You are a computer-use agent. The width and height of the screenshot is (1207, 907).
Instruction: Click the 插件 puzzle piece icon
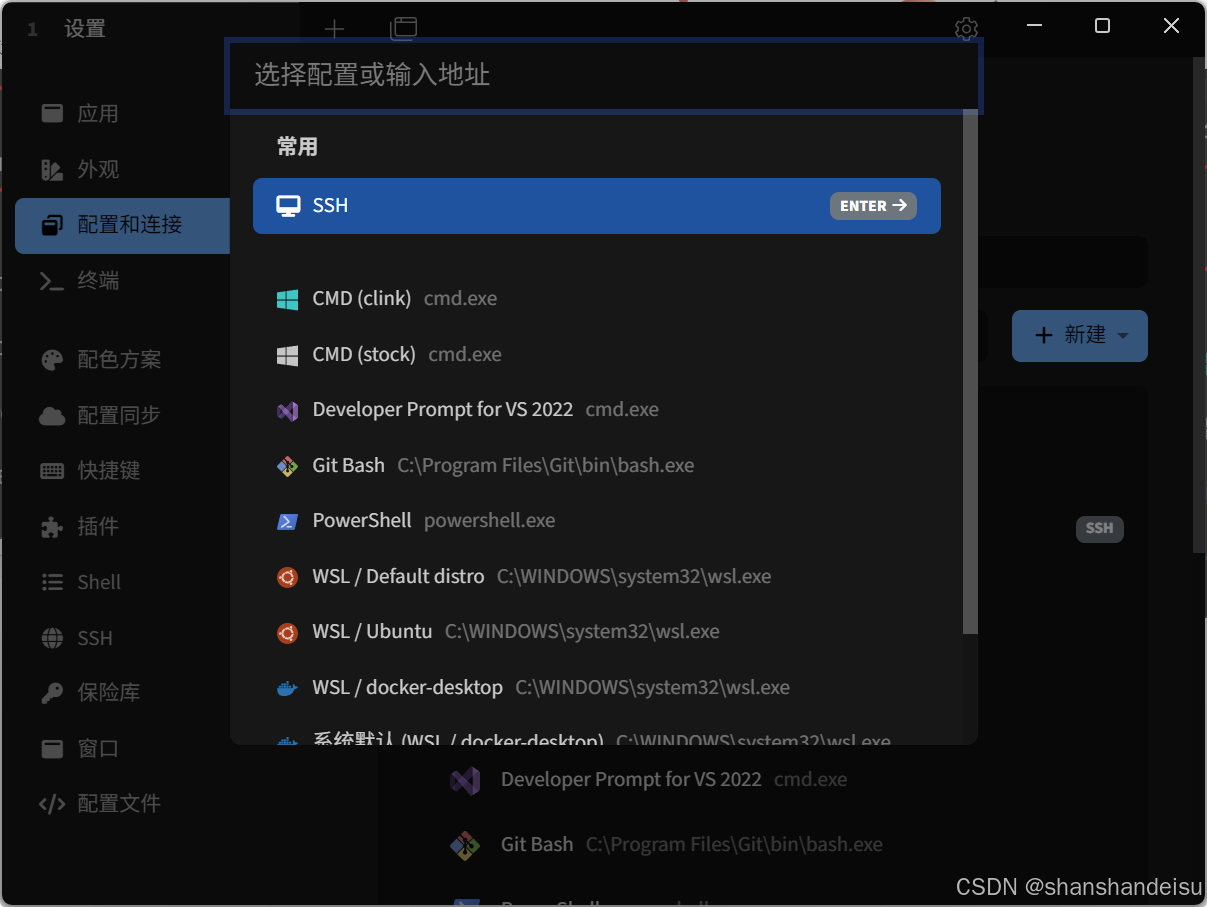(52, 526)
